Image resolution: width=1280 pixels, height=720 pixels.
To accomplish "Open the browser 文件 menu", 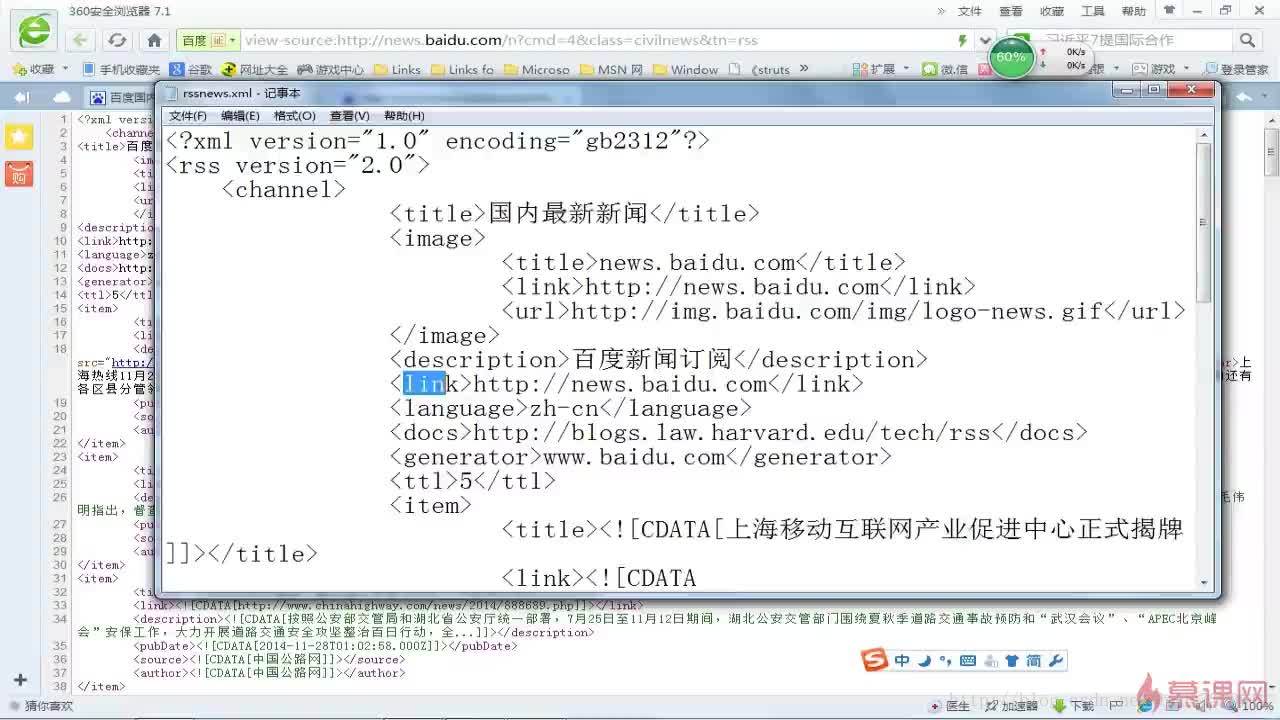I will coord(970,11).
